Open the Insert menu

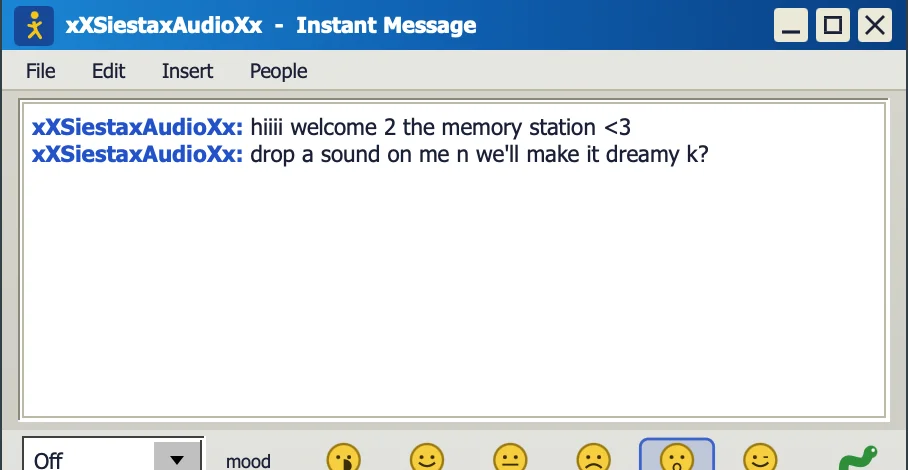187,71
